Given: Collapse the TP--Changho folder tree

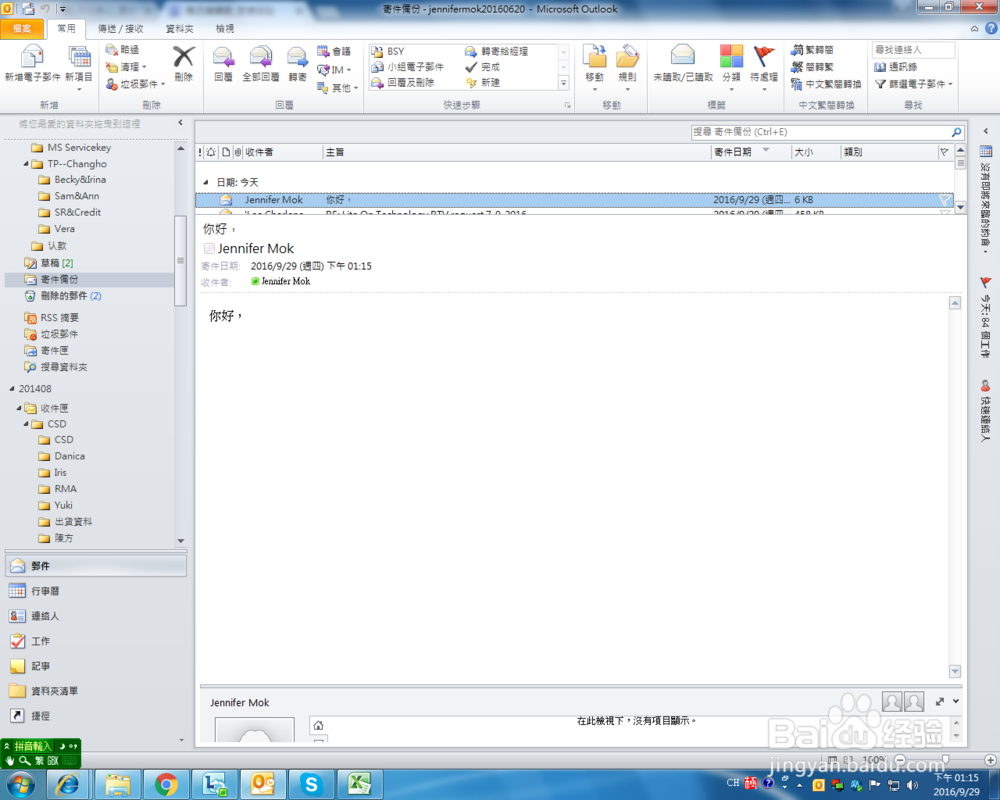Looking at the screenshot, I should (x=23, y=163).
